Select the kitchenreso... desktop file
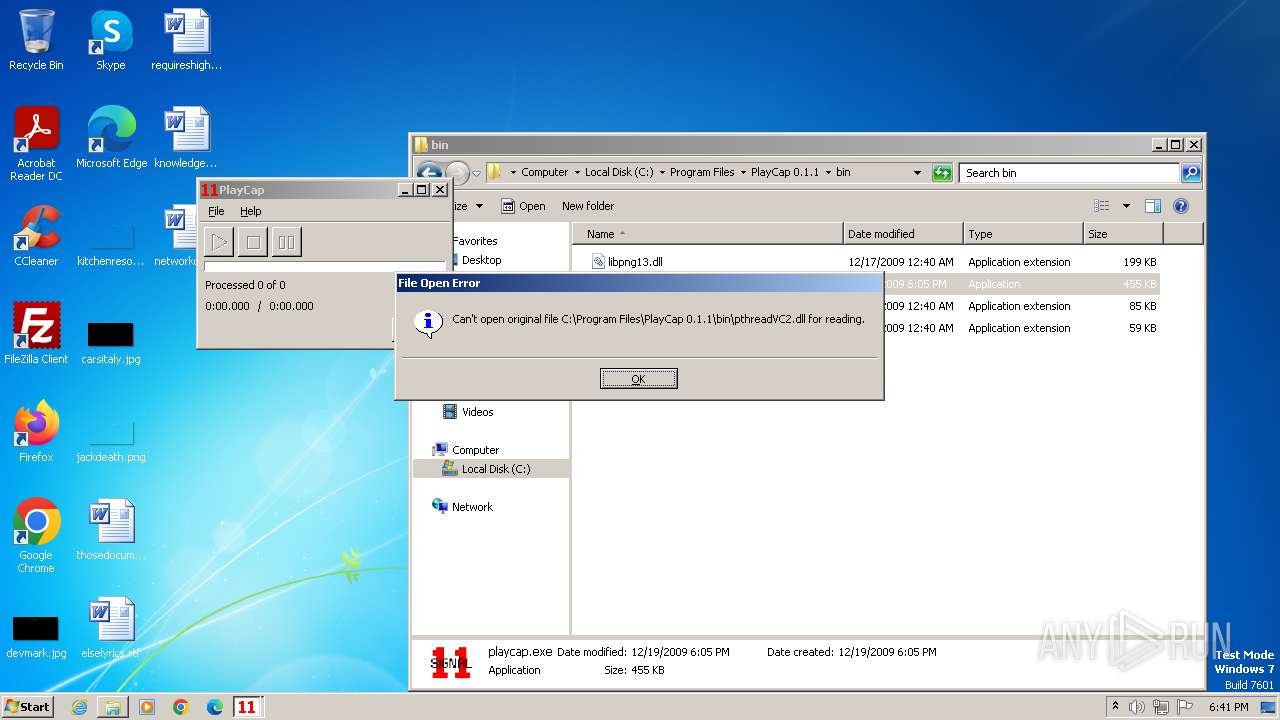Image resolution: width=1280 pixels, height=720 pixels. (x=111, y=243)
